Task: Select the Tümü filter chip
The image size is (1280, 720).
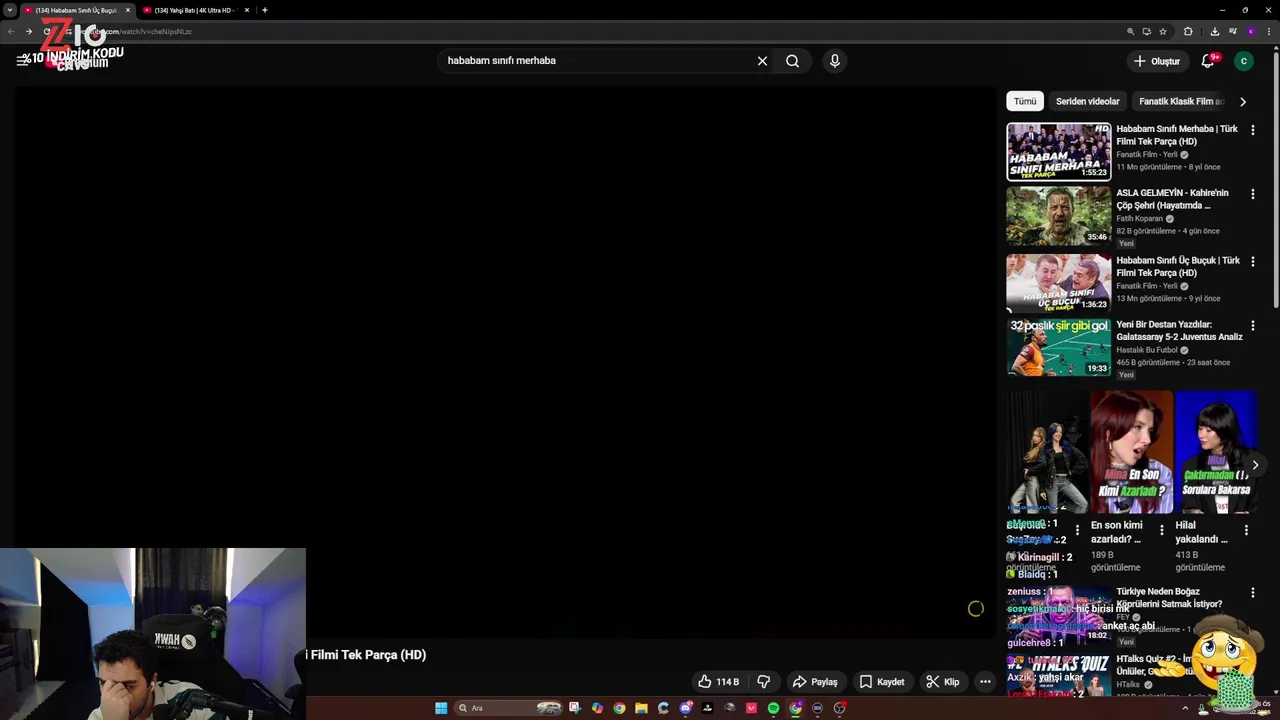Action: point(1025,101)
